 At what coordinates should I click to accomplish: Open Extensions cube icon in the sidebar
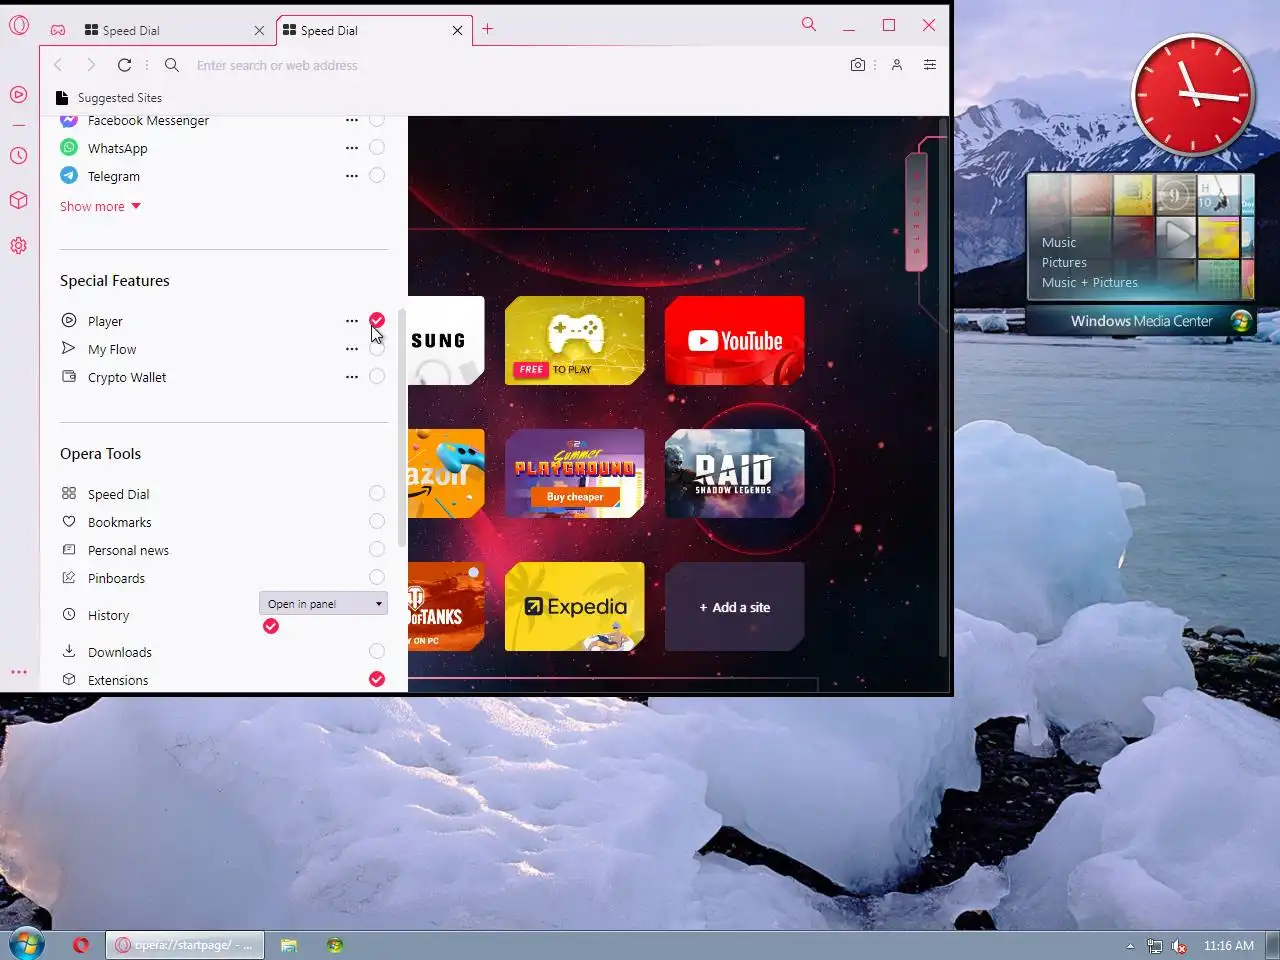click(x=18, y=200)
